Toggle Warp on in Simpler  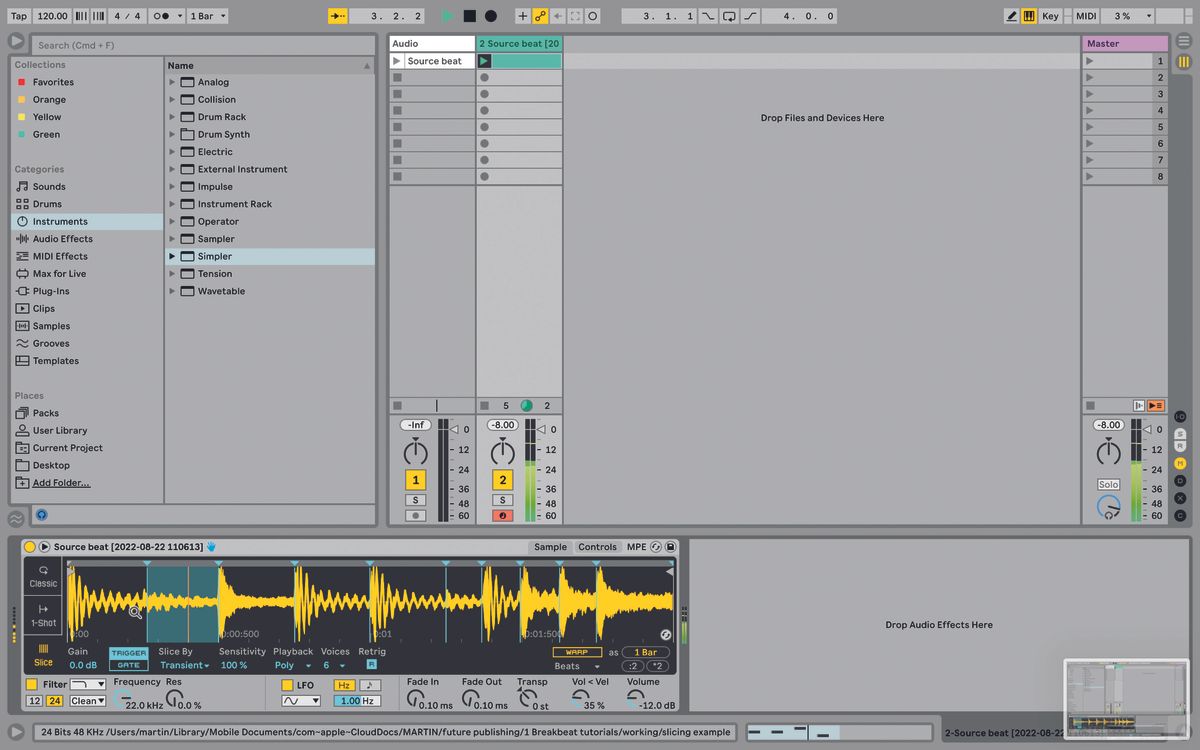pyautogui.click(x=577, y=651)
